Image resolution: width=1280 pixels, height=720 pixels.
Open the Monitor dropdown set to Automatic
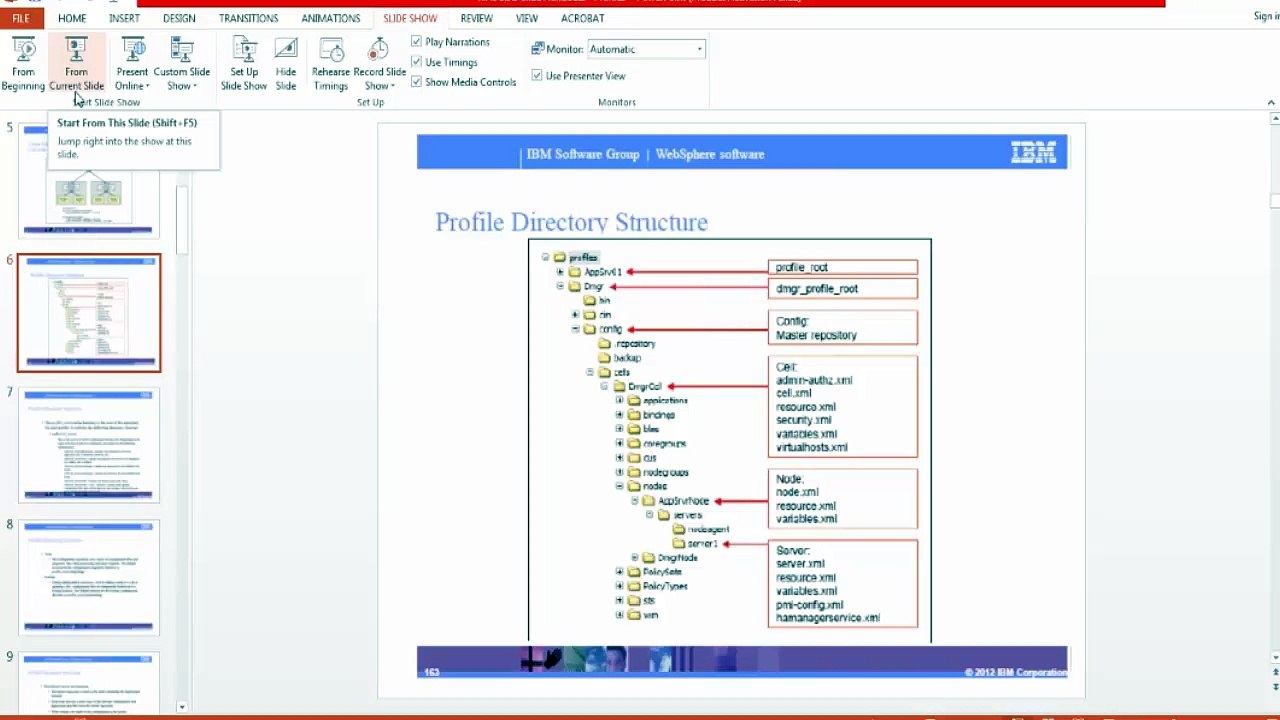pos(646,49)
